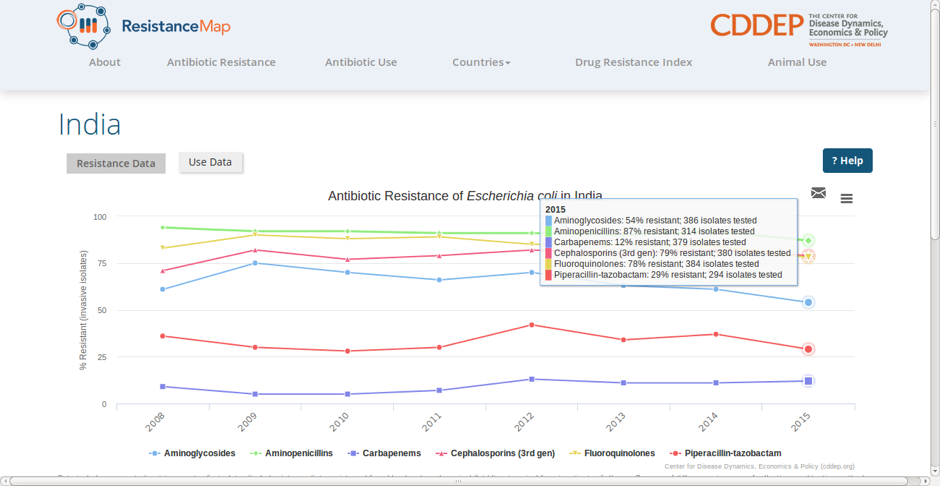Switch to the Use Data tab
The width and height of the screenshot is (940, 486).
(x=210, y=162)
